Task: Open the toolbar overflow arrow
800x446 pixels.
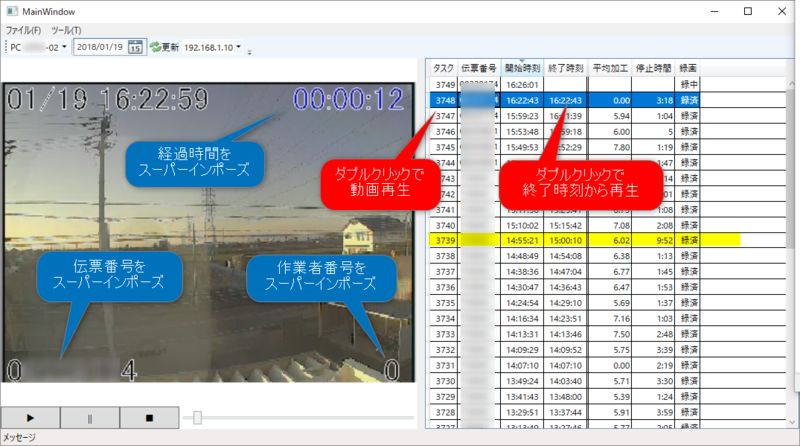Action: pos(249,52)
